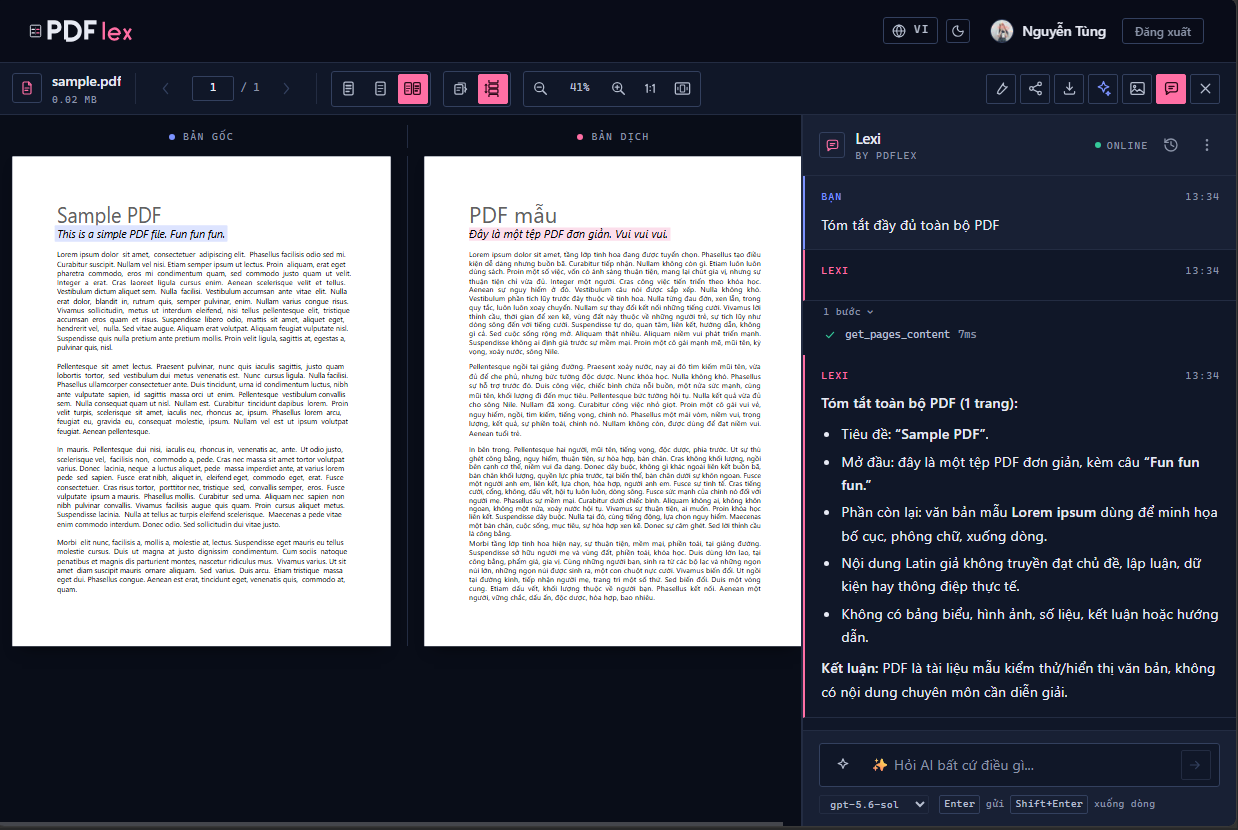Go to previous page arrow
Image resolution: width=1238 pixels, height=830 pixels.
coord(166,89)
